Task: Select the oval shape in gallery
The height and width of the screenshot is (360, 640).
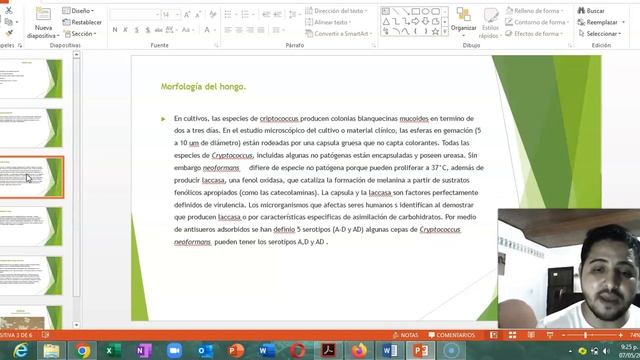Action: pyautogui.click(x=425, y=11)
